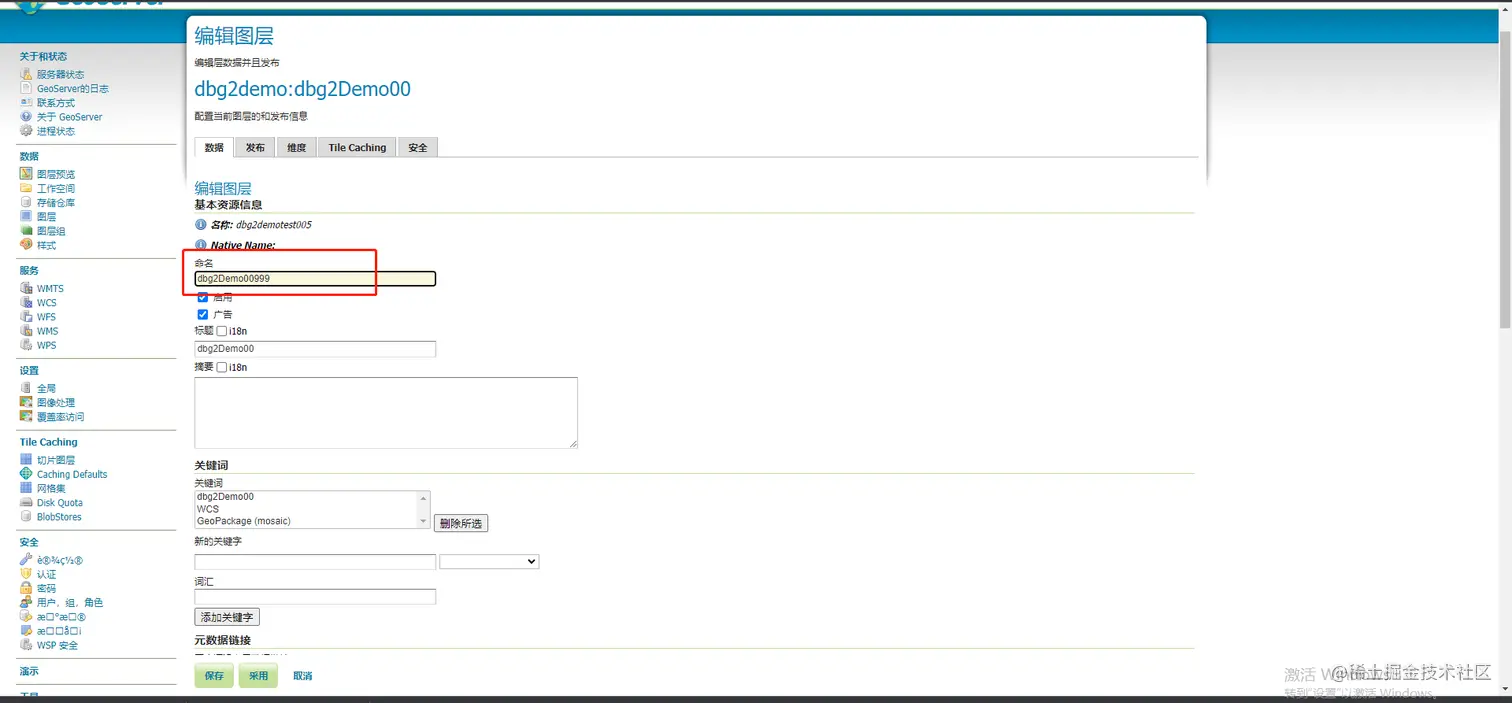Click the GeoServer logs document icon
1512x703 pixels.
26,89
